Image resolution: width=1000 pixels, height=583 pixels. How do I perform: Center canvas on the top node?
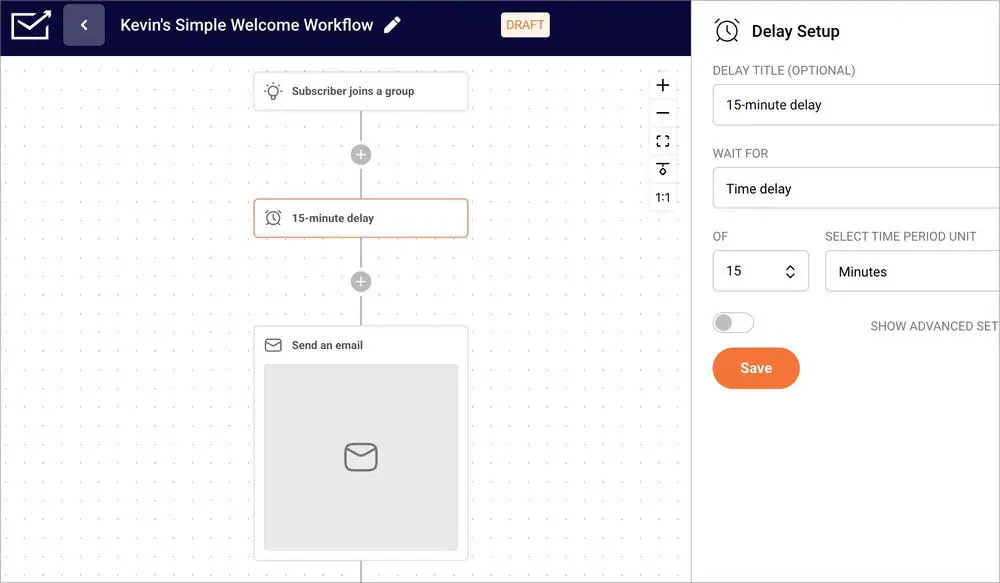pyautogui.click(x=663, y=170)
